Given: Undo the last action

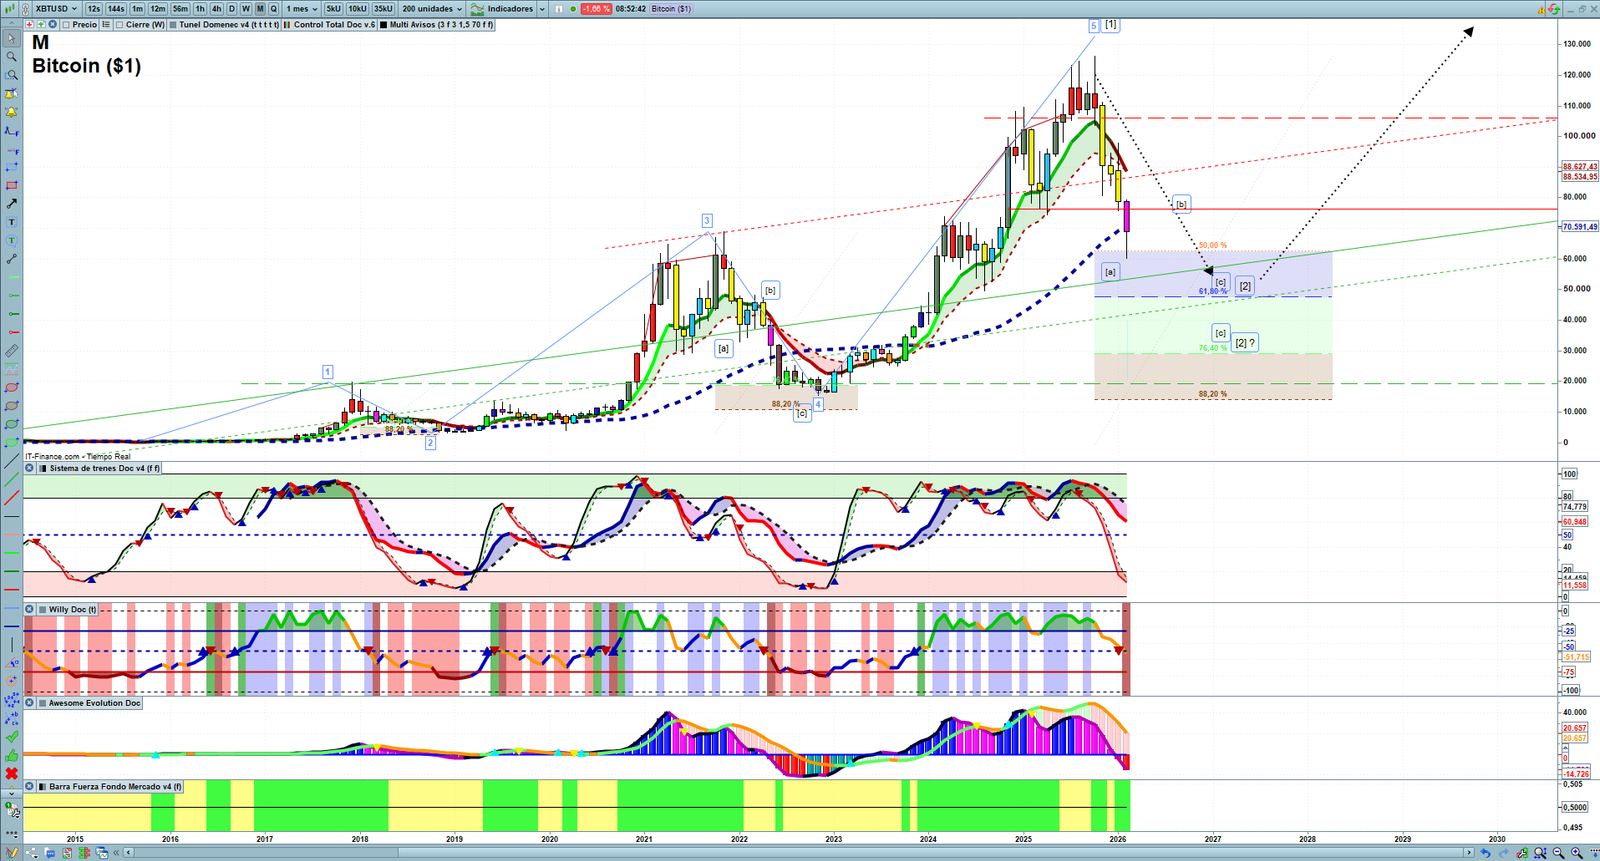Looking at the screenshot, I should click(1485, 853).
